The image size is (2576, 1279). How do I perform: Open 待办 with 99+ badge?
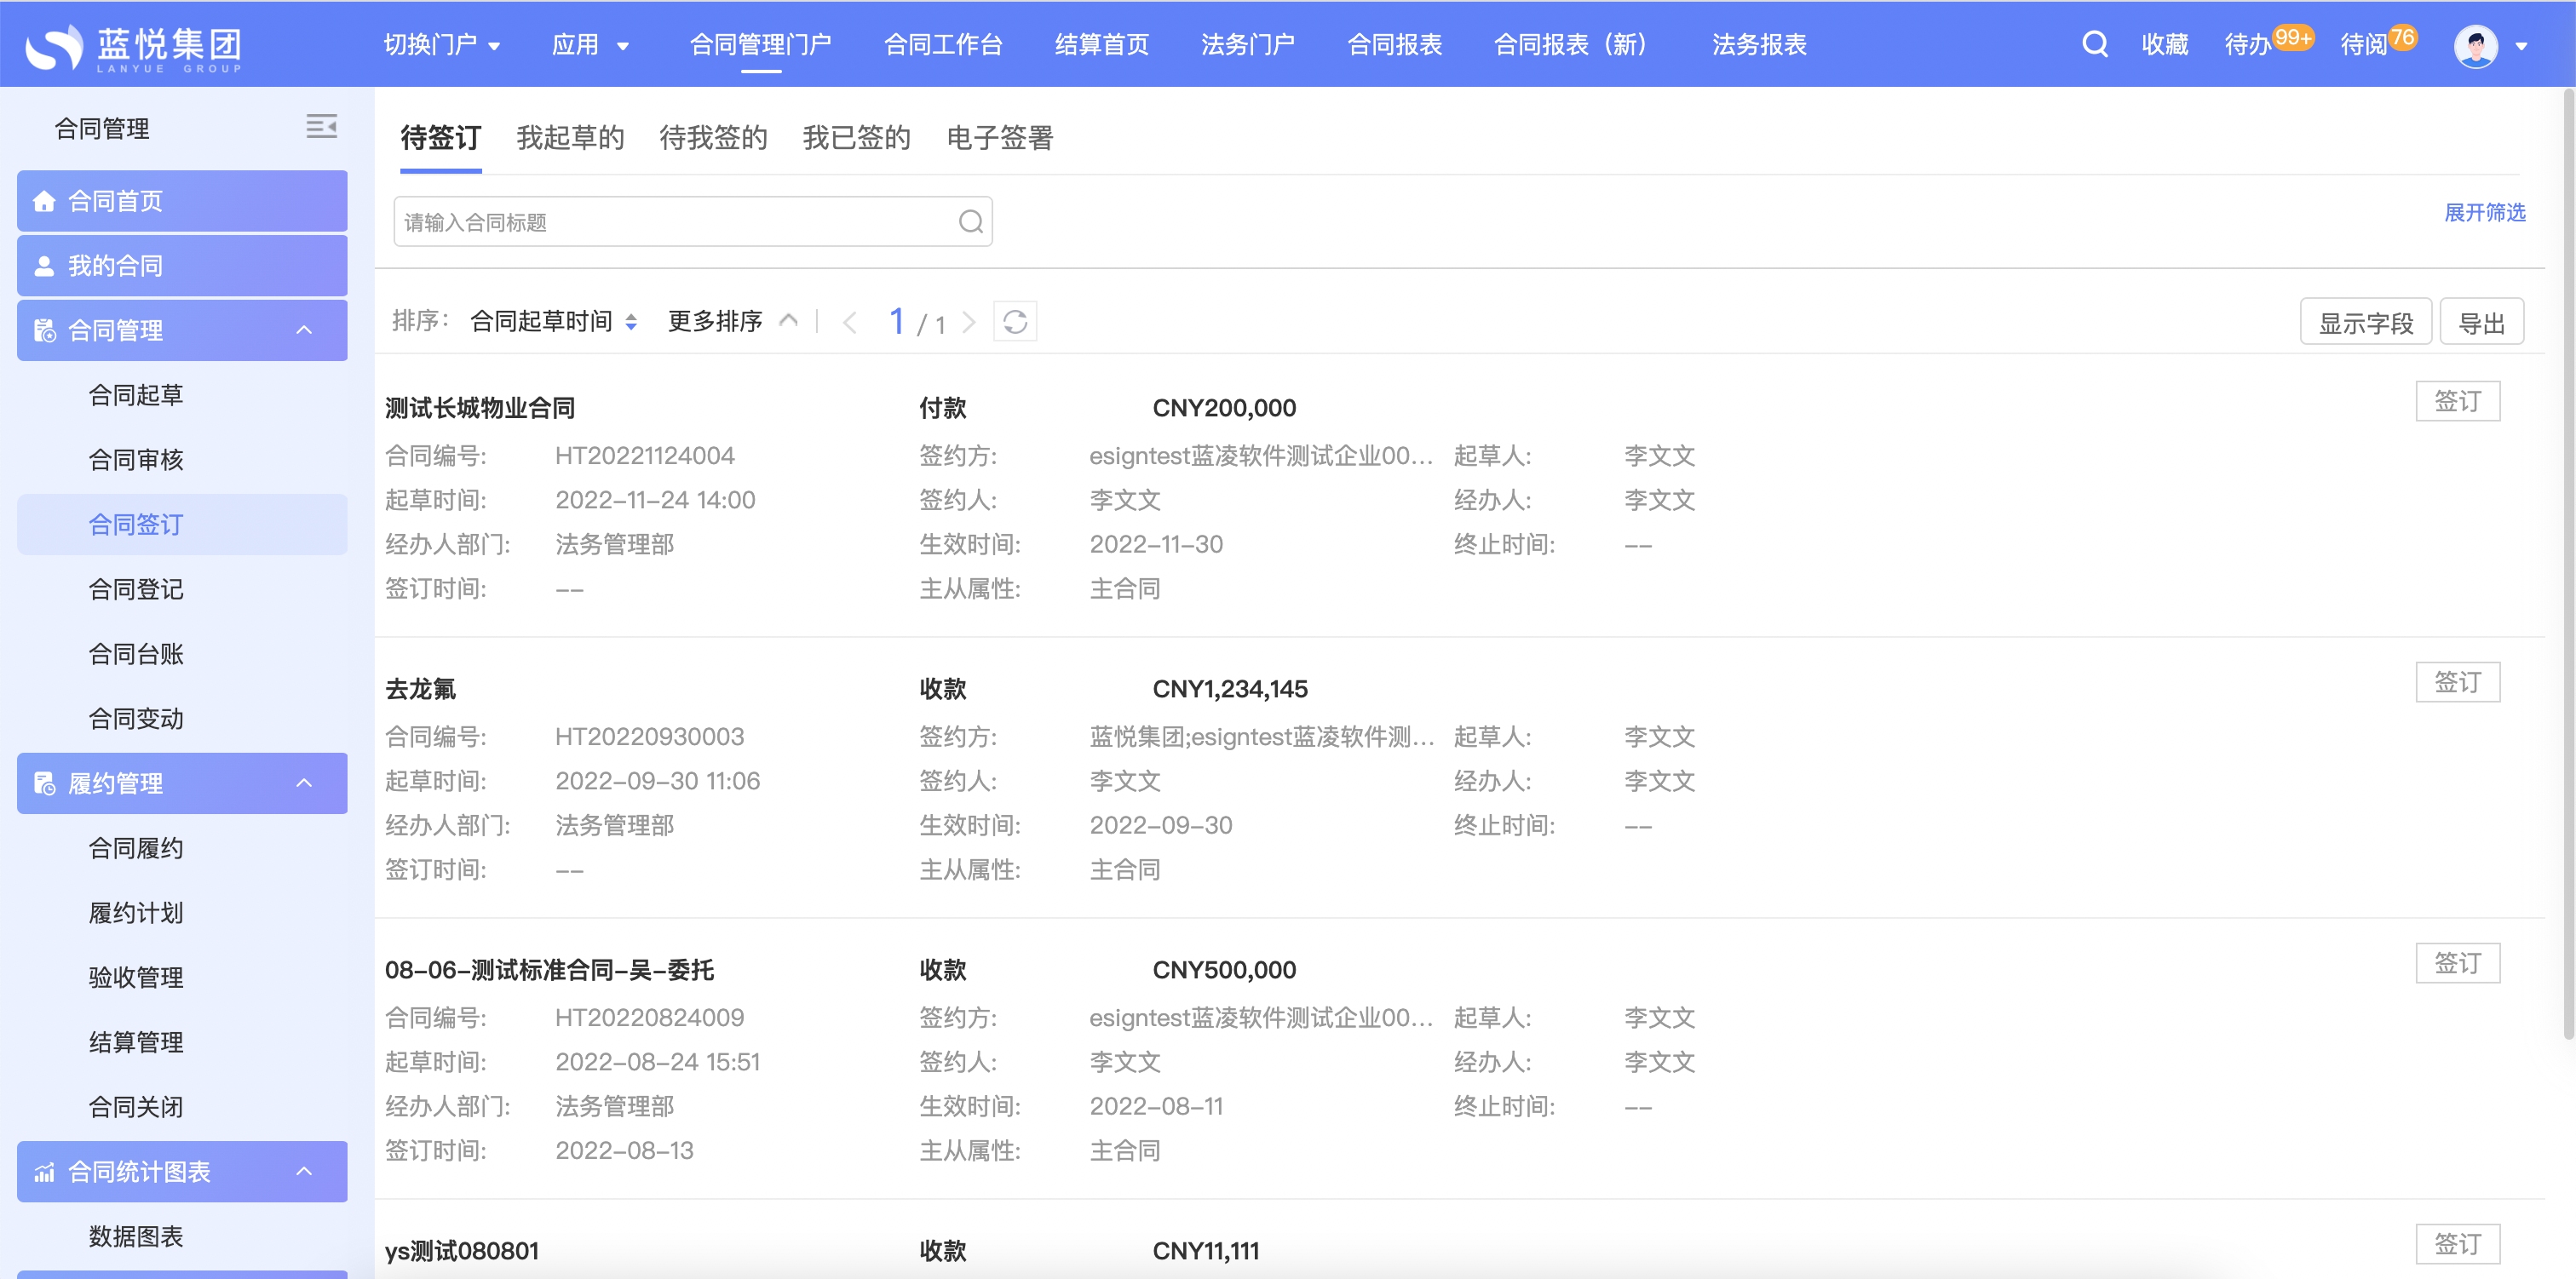(x=2268, y=43)
